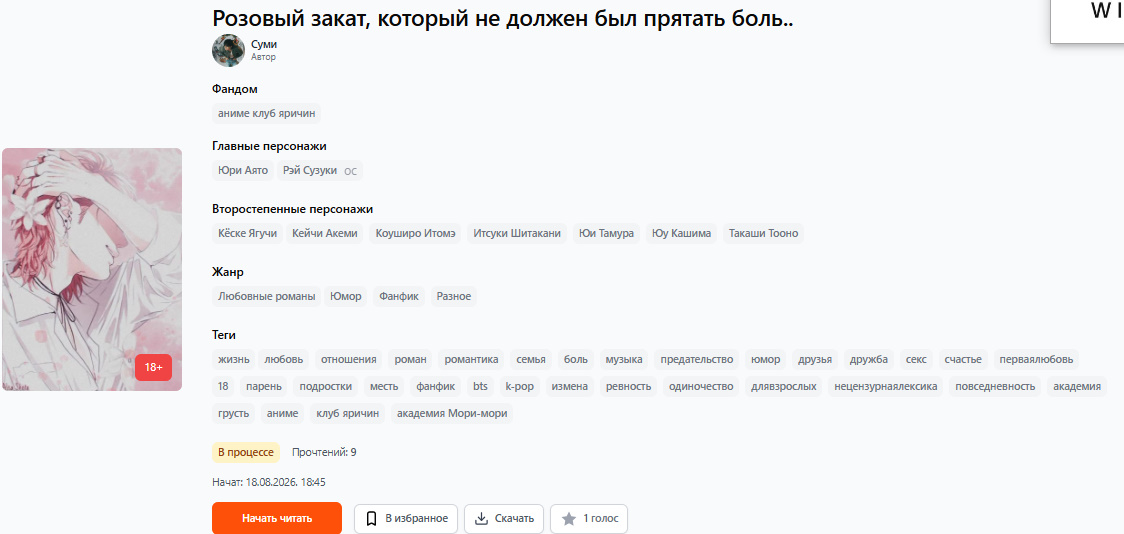Click the музыка tag
Viewport: 1124px width, 534px height.
pos(624,359)
